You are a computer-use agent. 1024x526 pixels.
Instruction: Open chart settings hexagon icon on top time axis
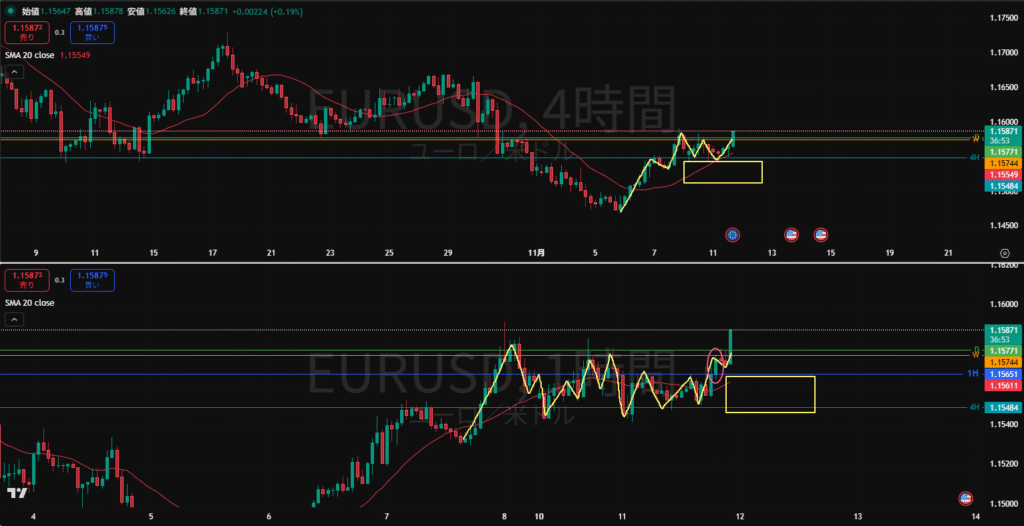coord(1004,254)
